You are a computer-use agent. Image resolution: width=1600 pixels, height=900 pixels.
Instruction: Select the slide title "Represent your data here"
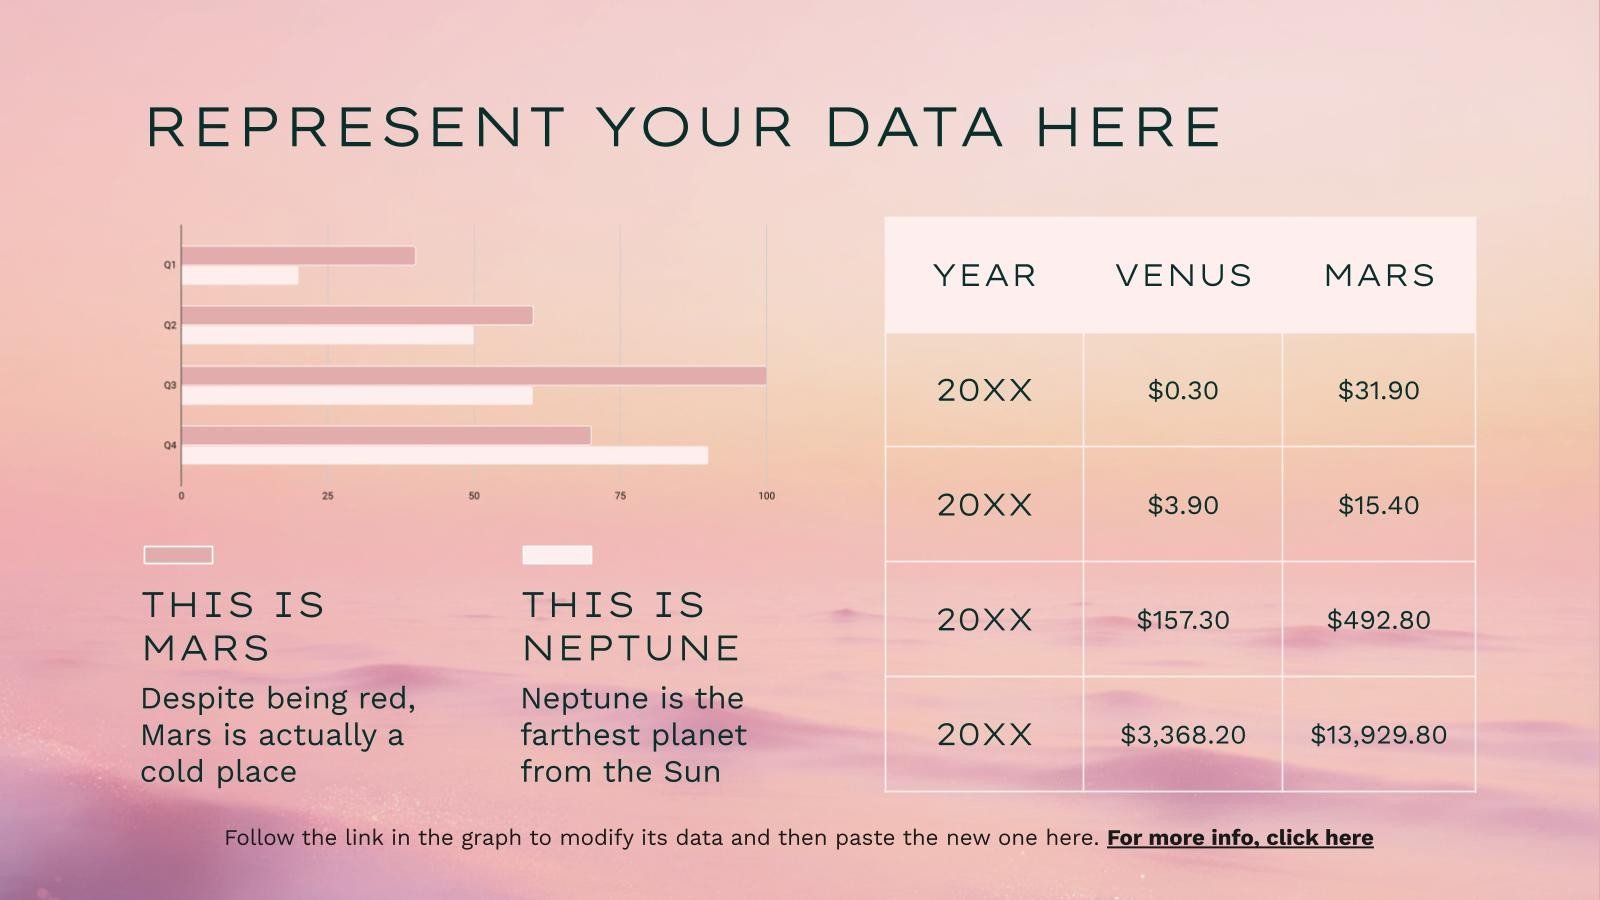tap(684, 127)
